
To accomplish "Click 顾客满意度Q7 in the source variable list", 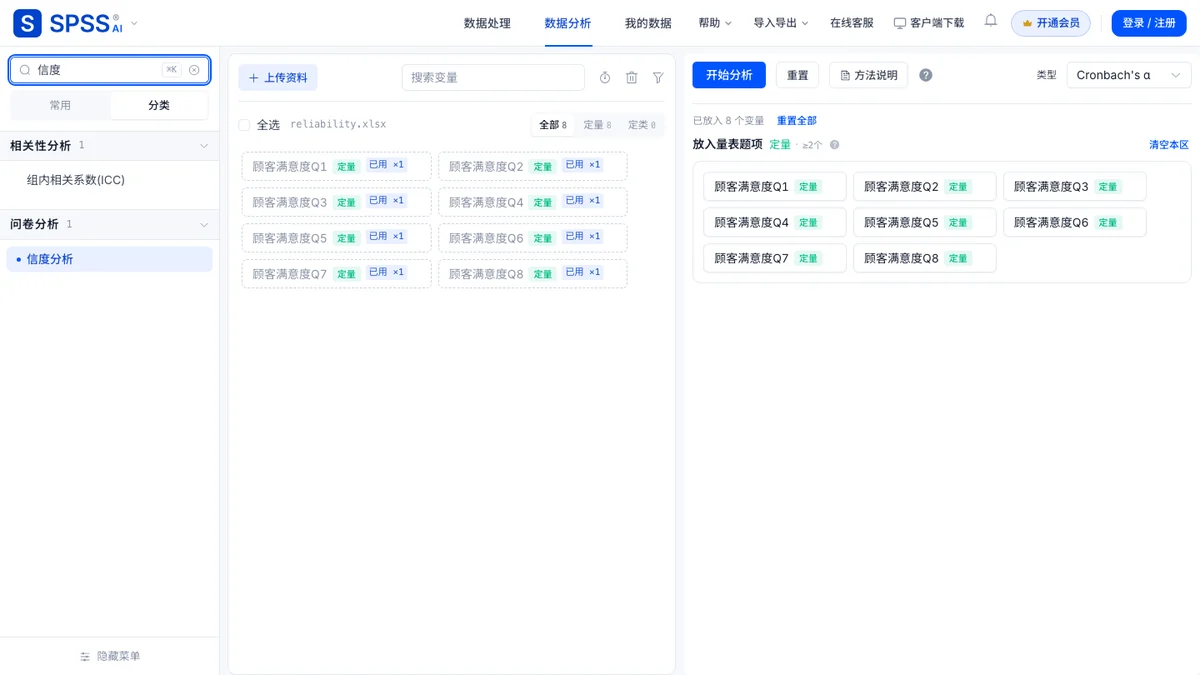I will (x=336, y=274).
